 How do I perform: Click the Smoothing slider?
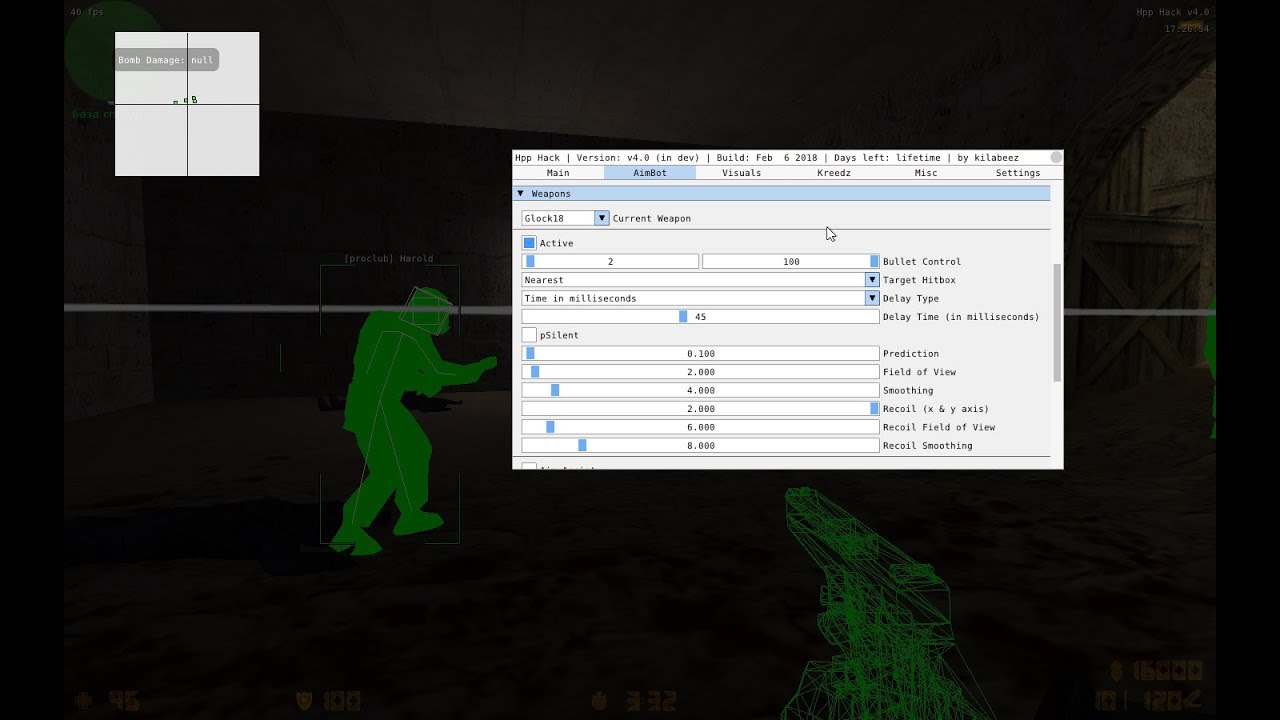pyautogui.click(x=700, y=390)
